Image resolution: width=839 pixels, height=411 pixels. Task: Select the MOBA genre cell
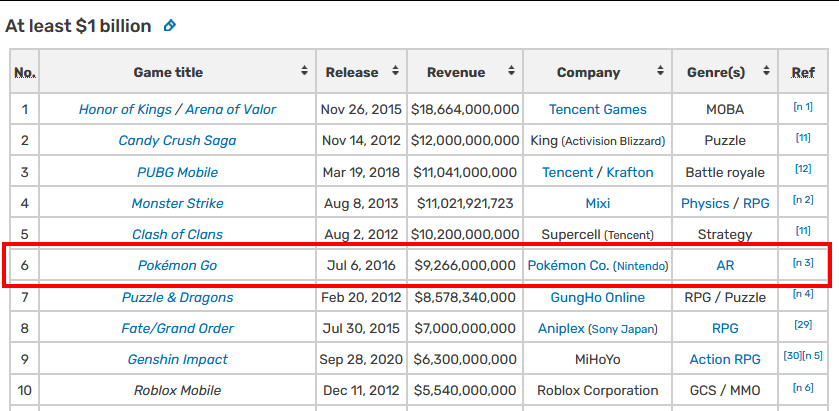[x=725, y=110]
